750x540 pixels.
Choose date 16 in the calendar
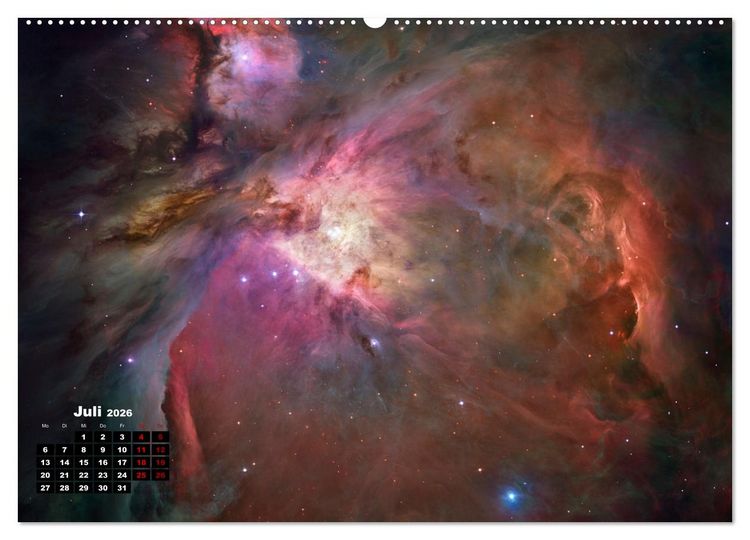click(x=103, y=463)
